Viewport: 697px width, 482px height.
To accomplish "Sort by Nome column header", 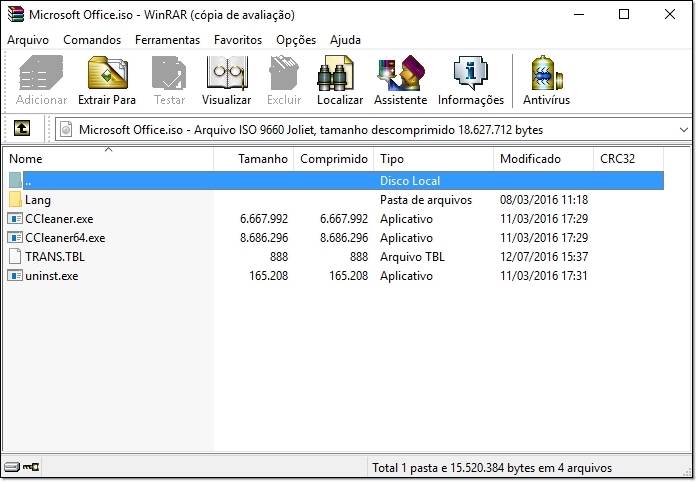I will [x=108, y=159].
